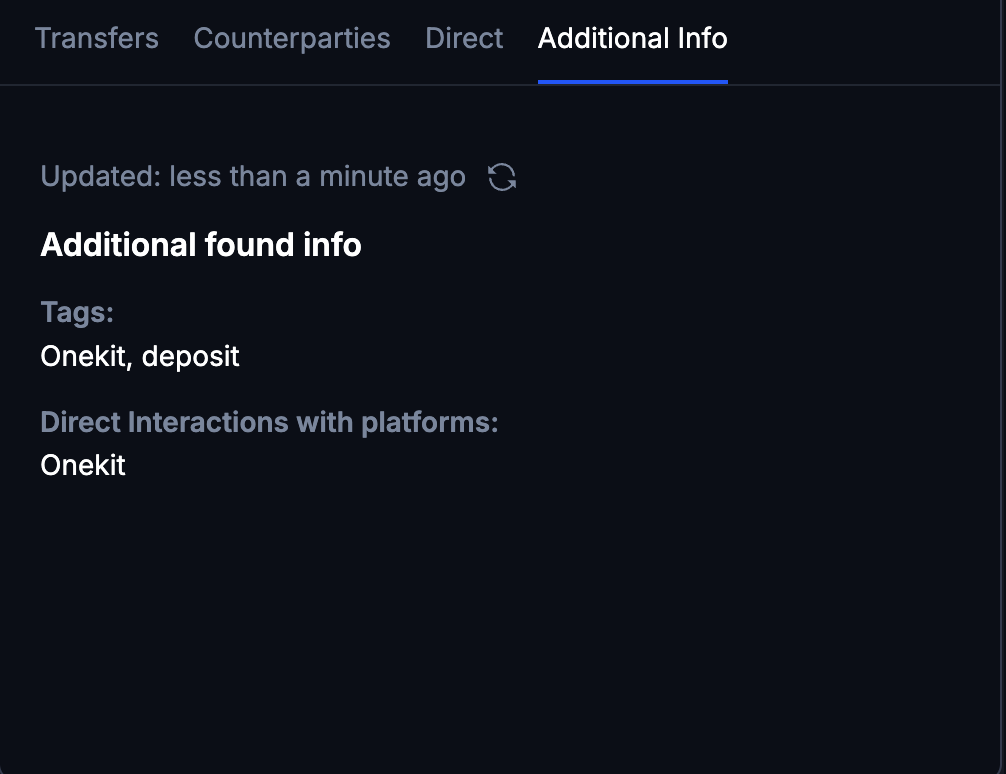The width and height of the screenshot is (1006, 774).
Task: Click the active tab underline indicator
Action: [x=632, y=83]
